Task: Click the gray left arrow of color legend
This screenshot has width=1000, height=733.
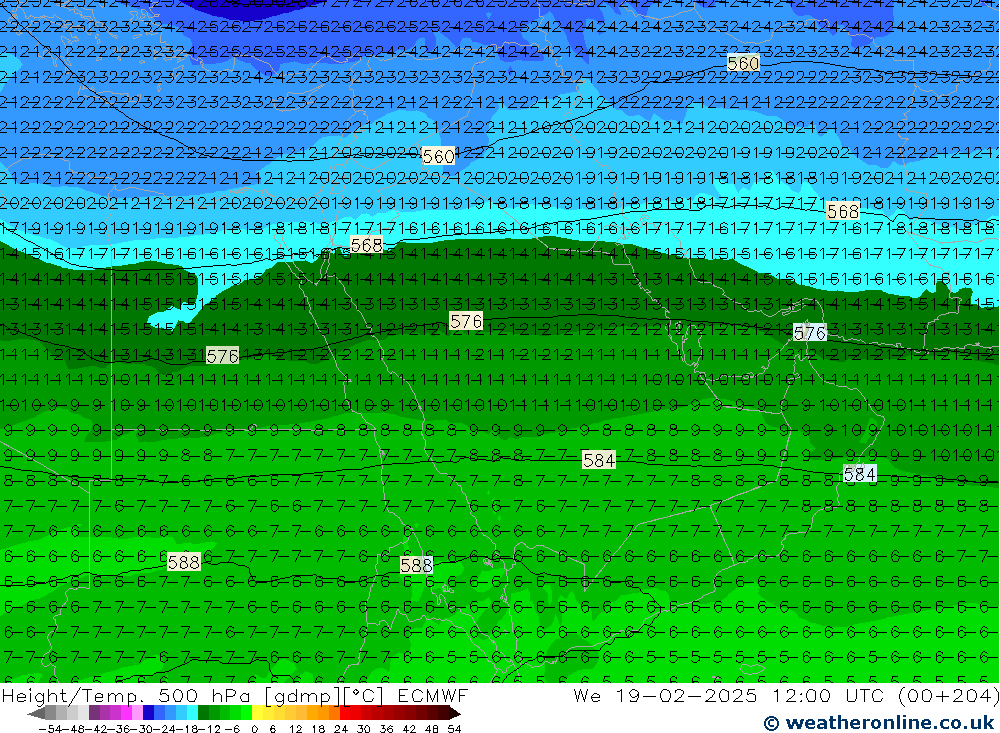Action: [x=36, y=713]
